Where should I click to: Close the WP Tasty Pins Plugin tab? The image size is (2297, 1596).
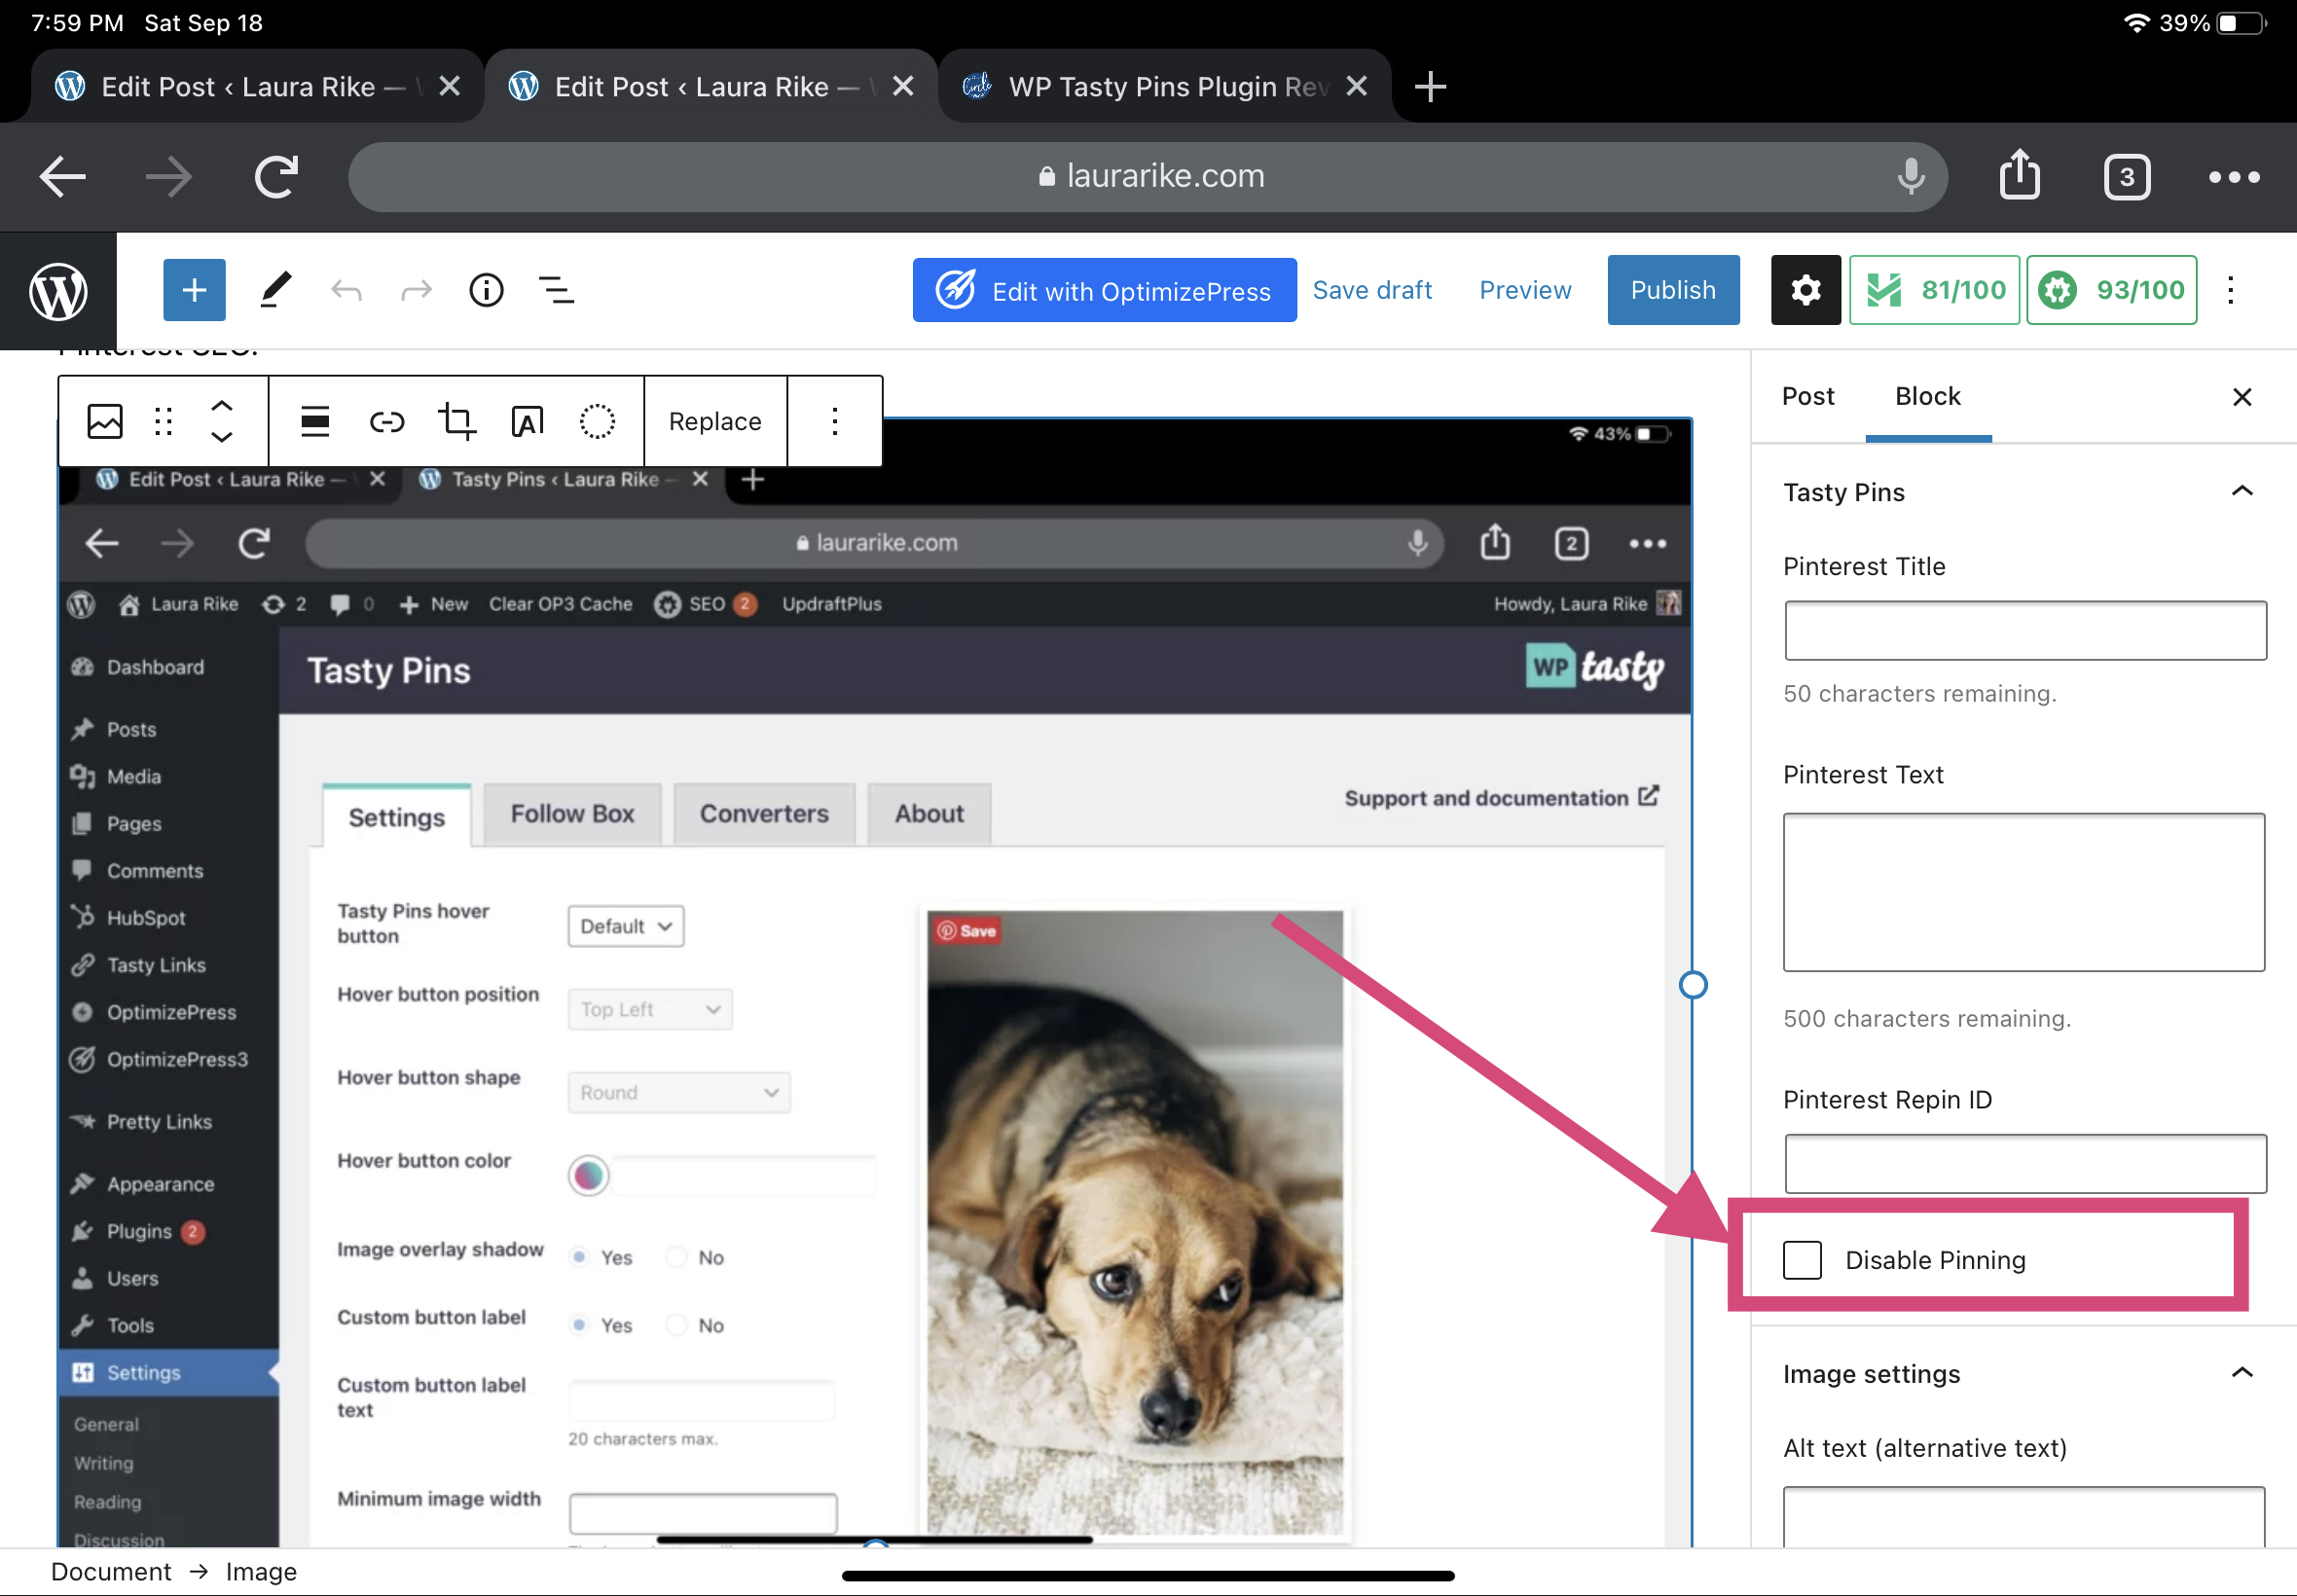click(x=1357, y=86)
